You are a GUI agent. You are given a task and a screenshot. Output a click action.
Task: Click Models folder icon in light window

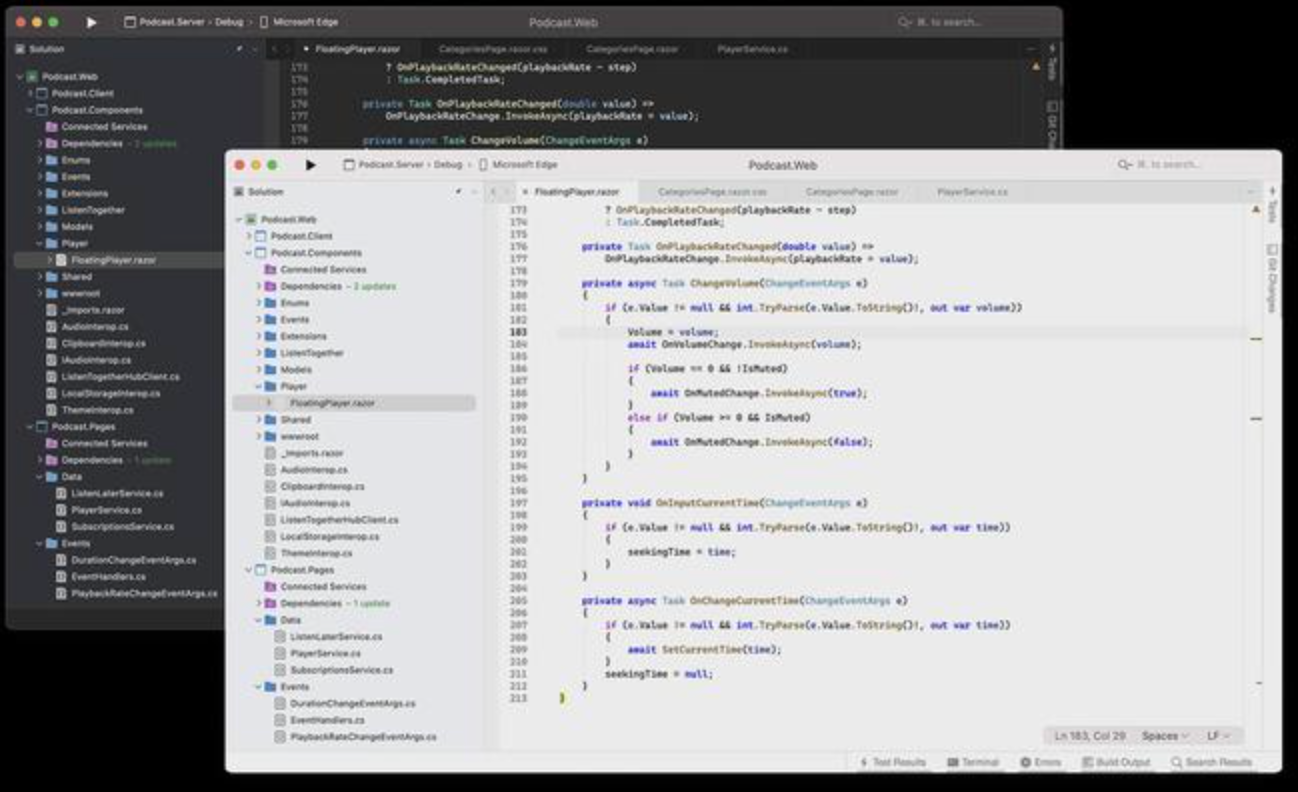pyautogui.click(x=270, y=370)
